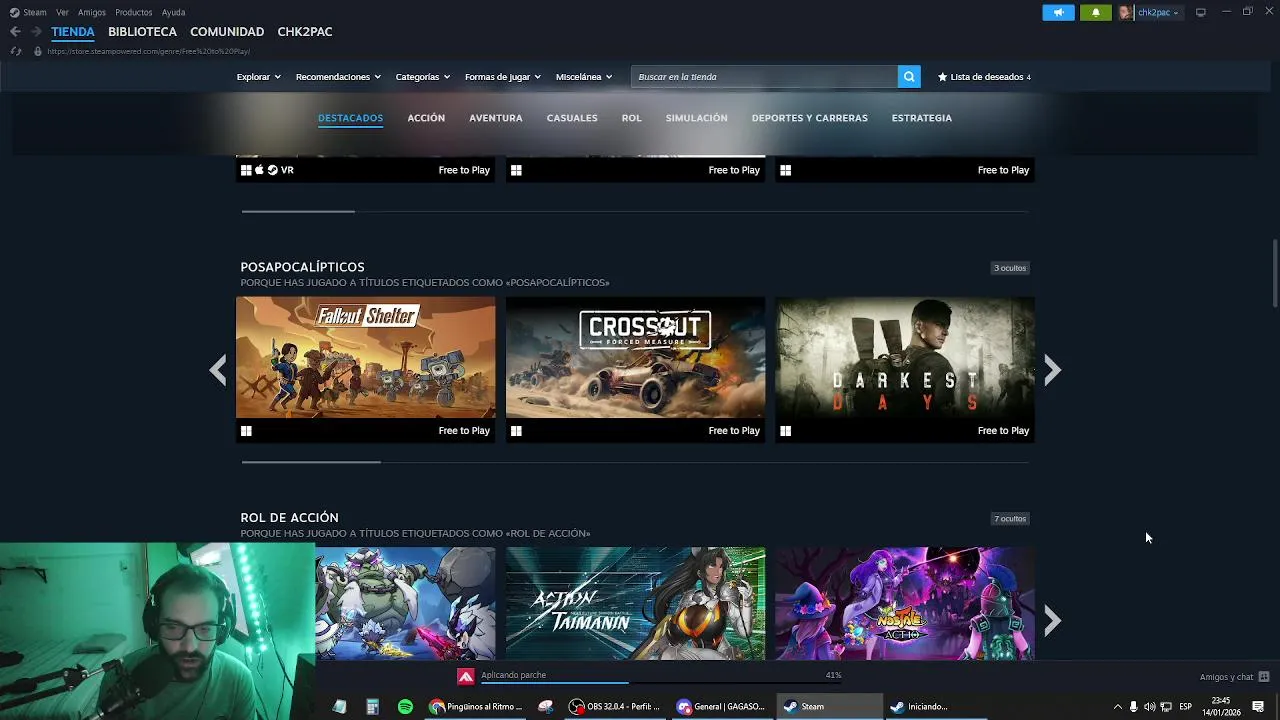Click the red download item icon

(x=466, y=677)
